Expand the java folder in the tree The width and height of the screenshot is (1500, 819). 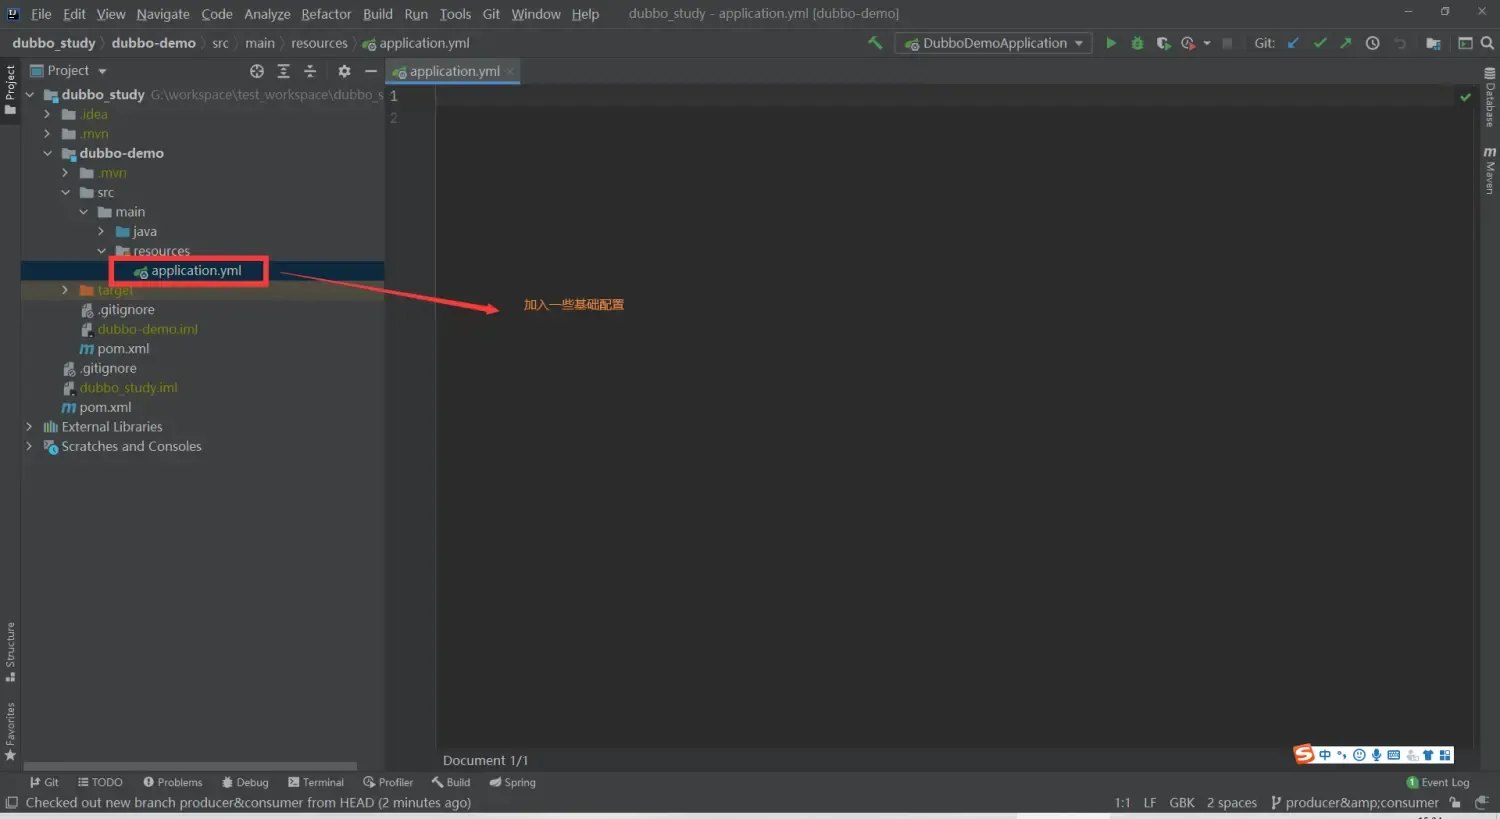point(101,231)
